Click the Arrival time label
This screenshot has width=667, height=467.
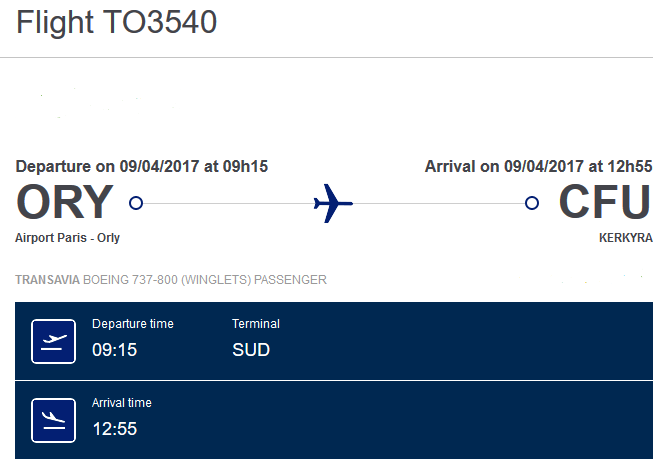(122, 403)
